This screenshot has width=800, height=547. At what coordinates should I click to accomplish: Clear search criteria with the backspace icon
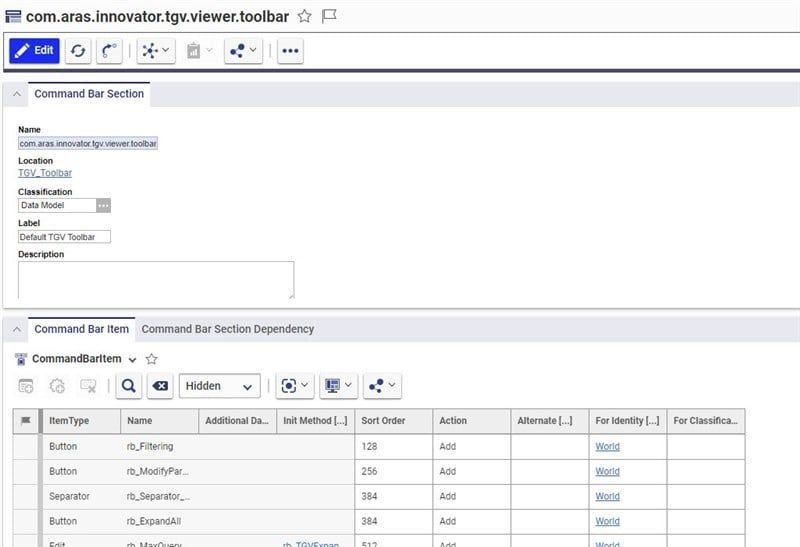click(159, 386)
